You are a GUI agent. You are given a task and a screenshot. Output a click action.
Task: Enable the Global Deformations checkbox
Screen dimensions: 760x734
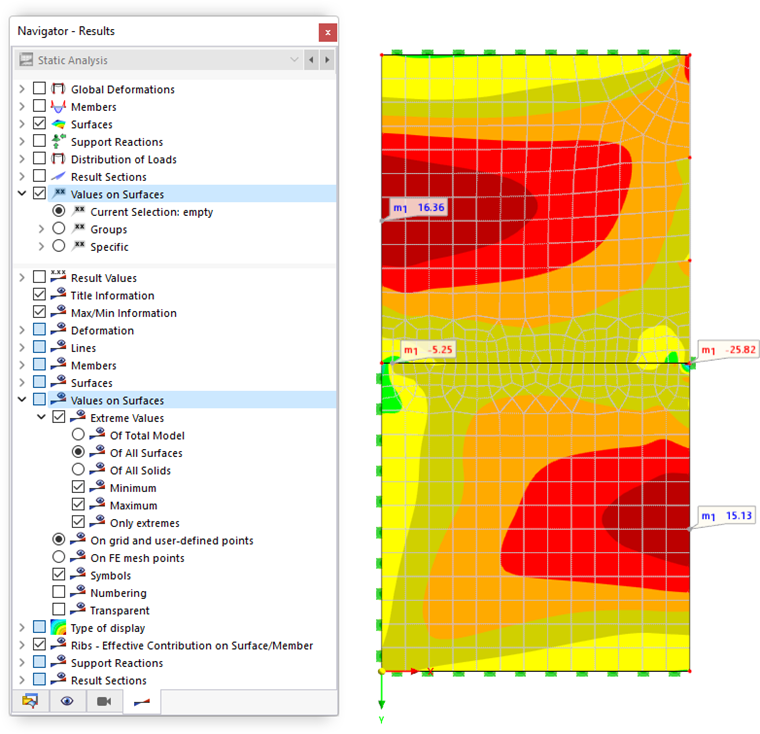coord(39,88)
